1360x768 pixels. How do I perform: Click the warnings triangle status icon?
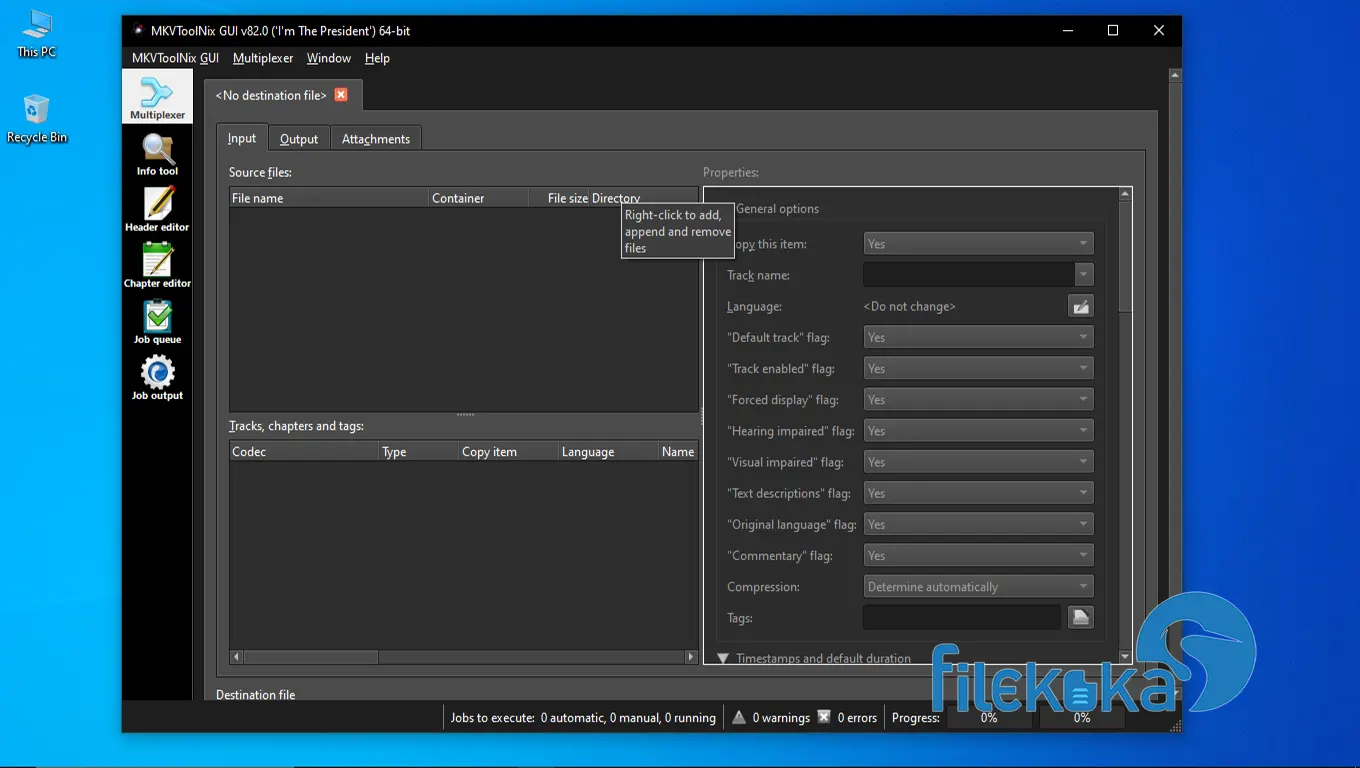[739, 717]
